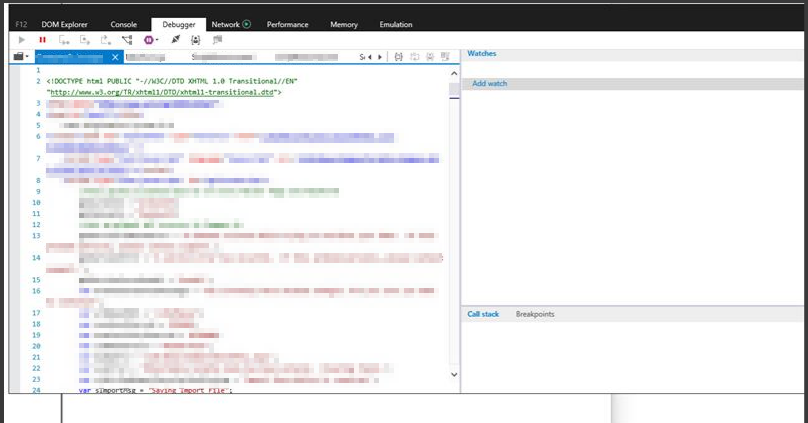The width and height of the screenshot is (808, 423).
Task: Click the third icon right of script tabs
Action: coord(430,57)
